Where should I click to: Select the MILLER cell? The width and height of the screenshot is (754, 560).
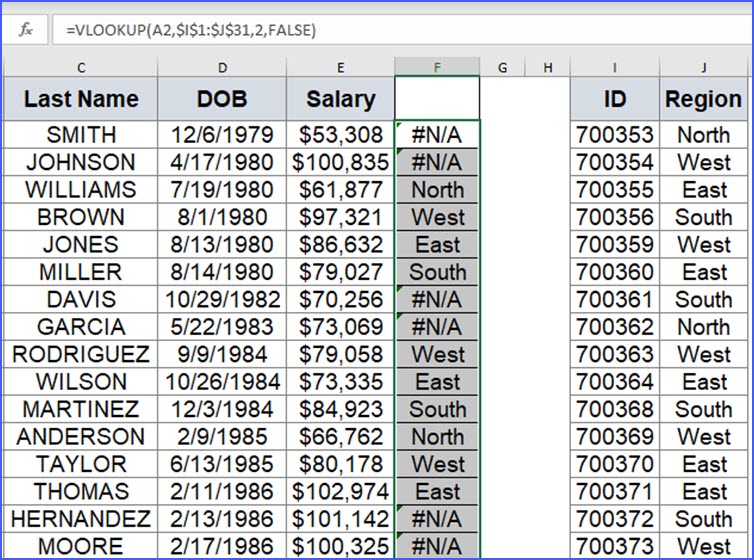click(x=81, y=272)
